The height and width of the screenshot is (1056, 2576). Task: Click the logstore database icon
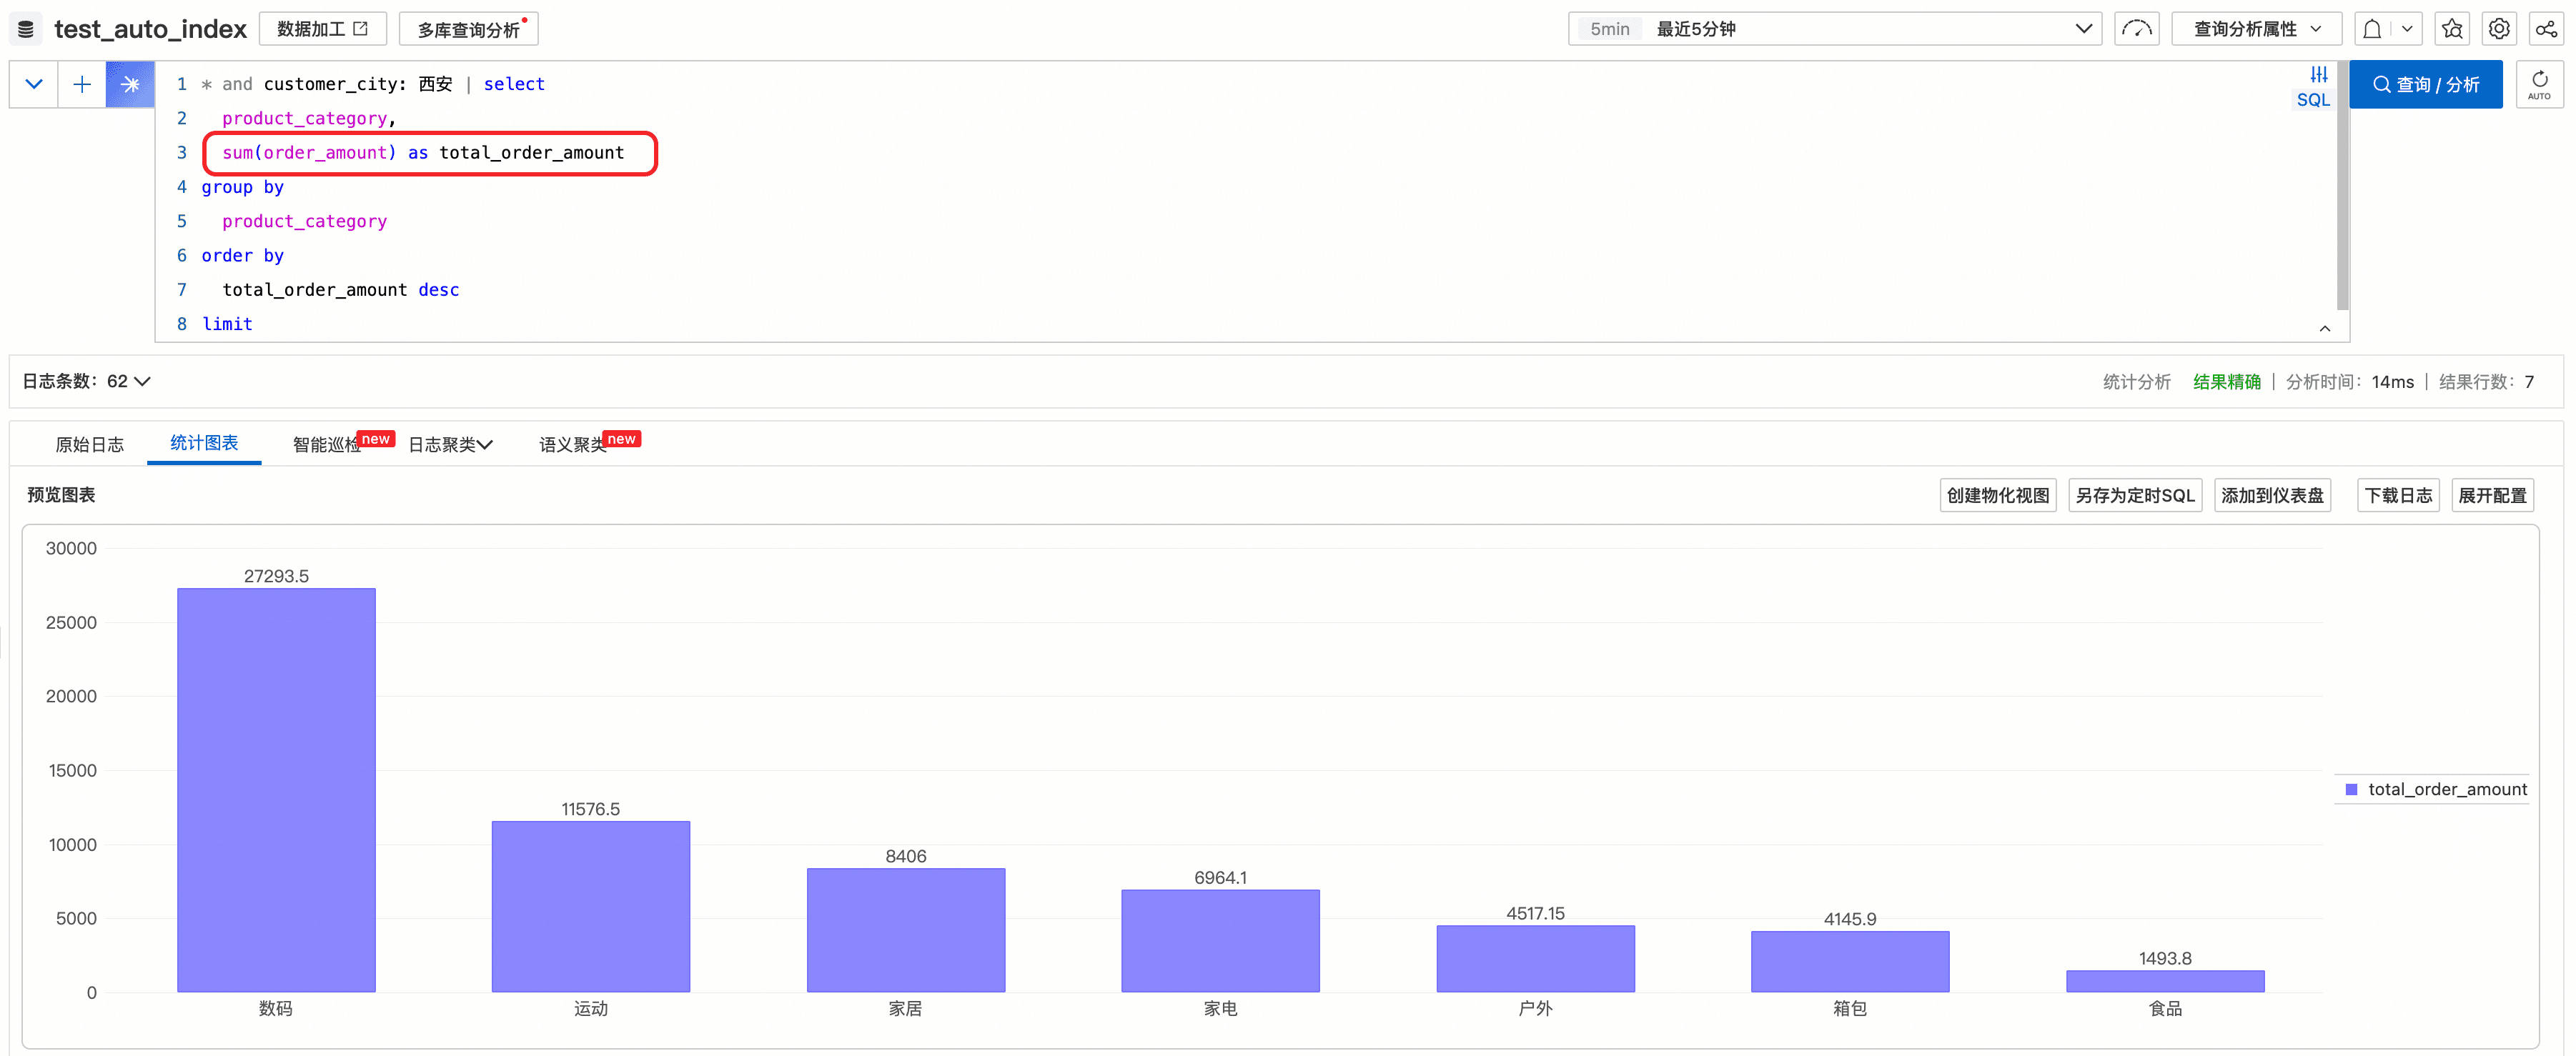pyautogui.click(x=26, y=29)
